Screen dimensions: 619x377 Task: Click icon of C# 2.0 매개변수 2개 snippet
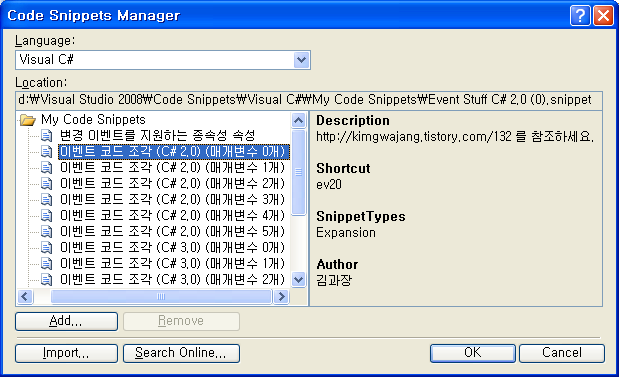[47, 184]
